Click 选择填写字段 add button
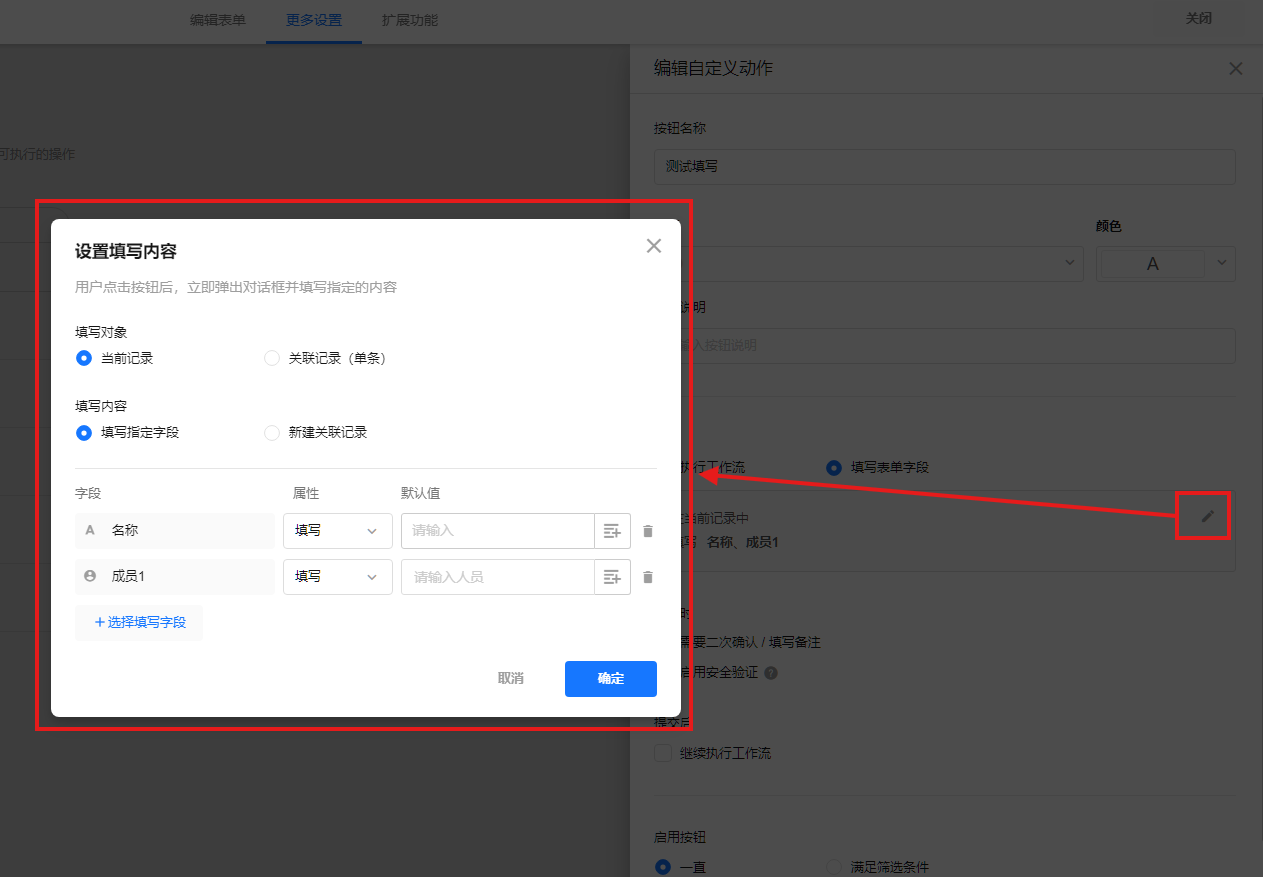The height and width of the screenshot is (877, 1263). point(139,622)
